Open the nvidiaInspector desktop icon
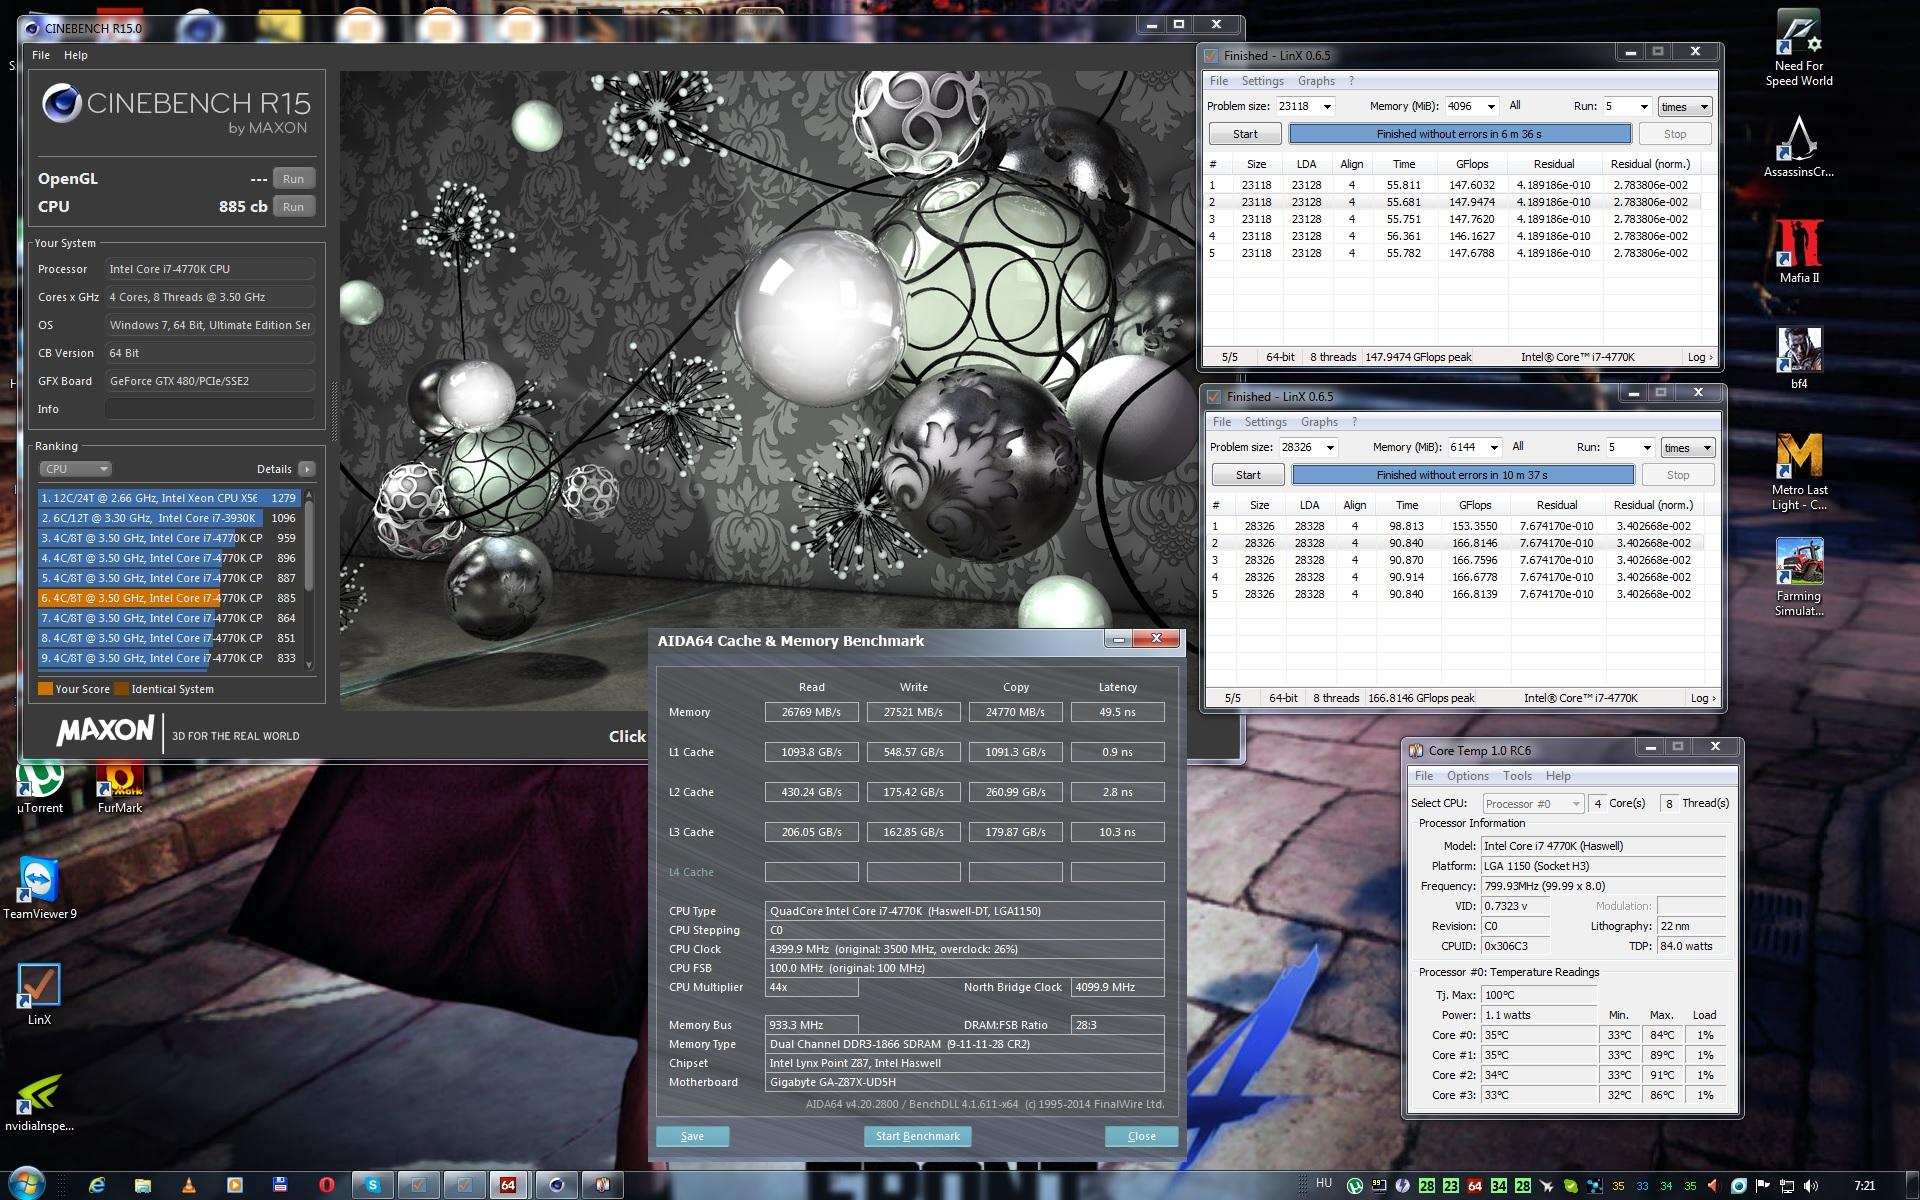This screenshot has width=1920, height=1200. (x=39, y=1095)
